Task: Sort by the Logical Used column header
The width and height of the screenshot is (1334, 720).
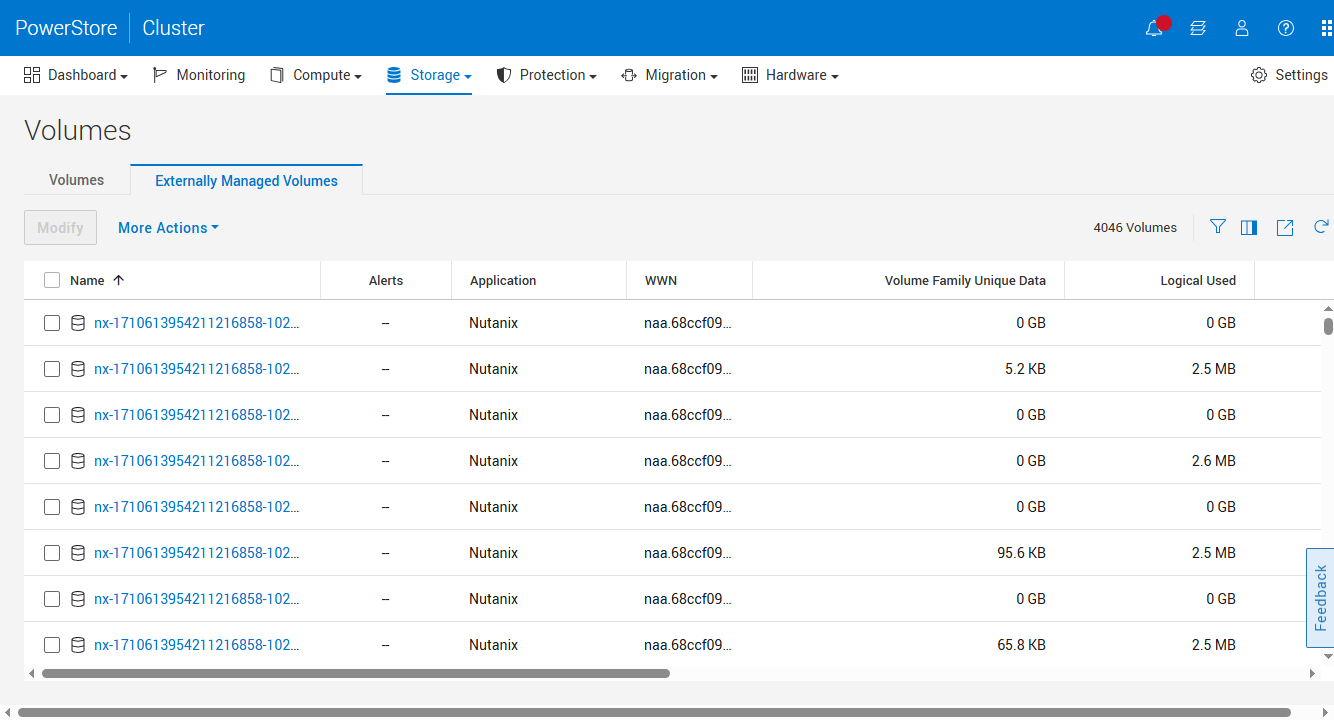Action: pyautogui.click(x=1198, y=281)
